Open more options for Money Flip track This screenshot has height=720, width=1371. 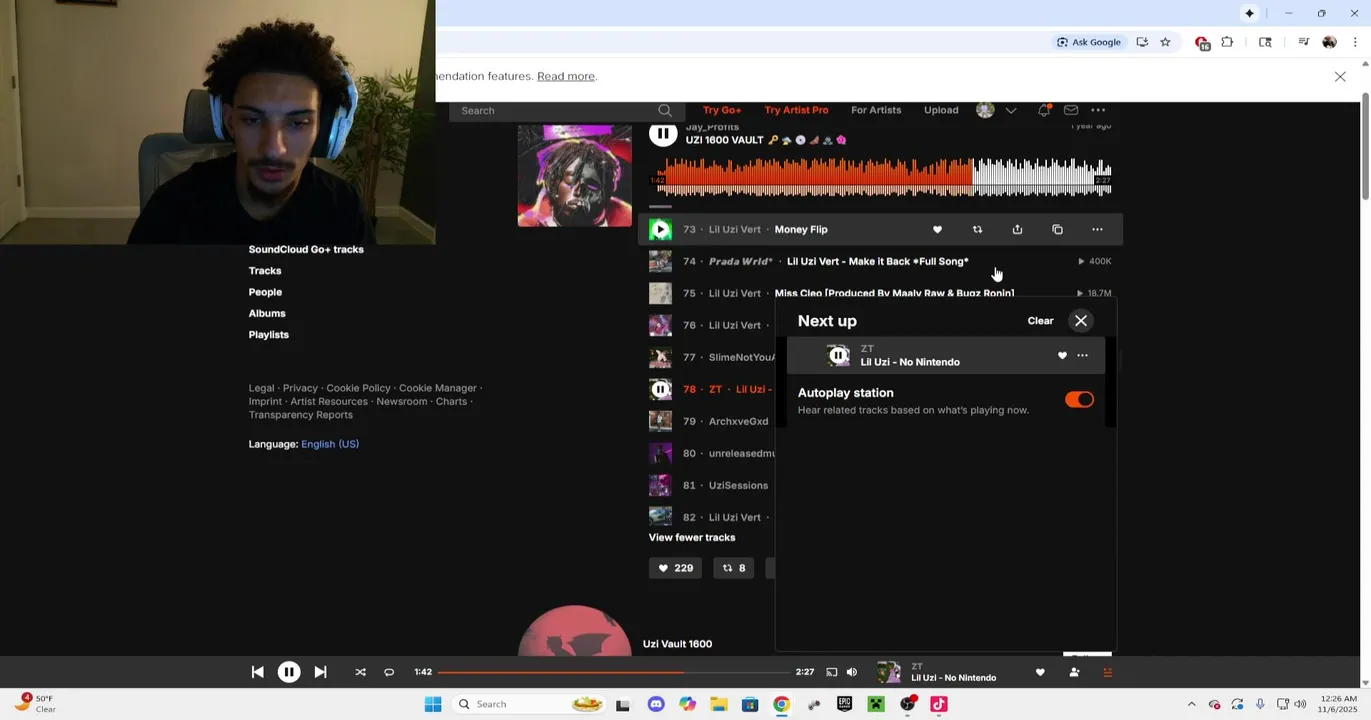tap(1097, 230)
